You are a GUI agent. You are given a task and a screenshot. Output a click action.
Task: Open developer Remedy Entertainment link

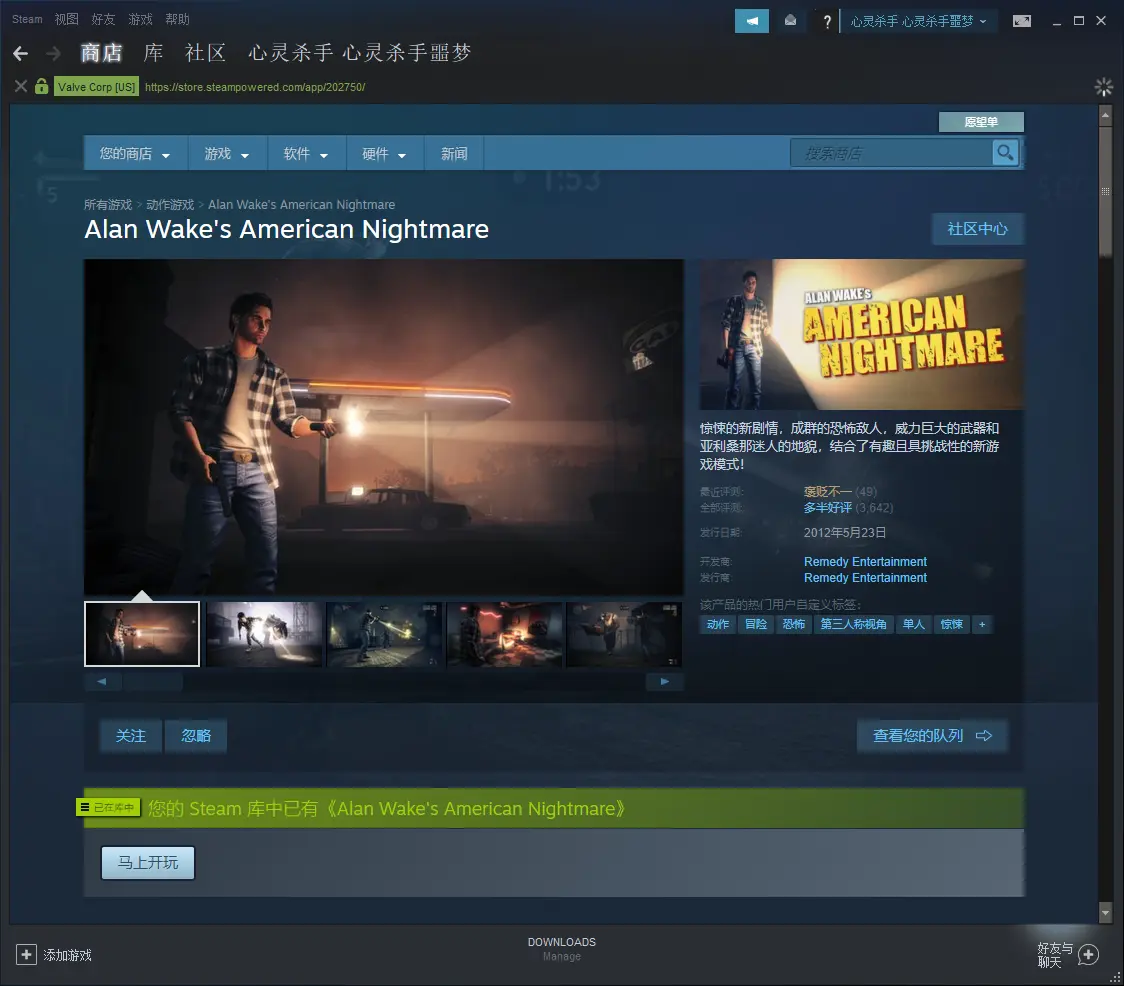pos(865,561)
